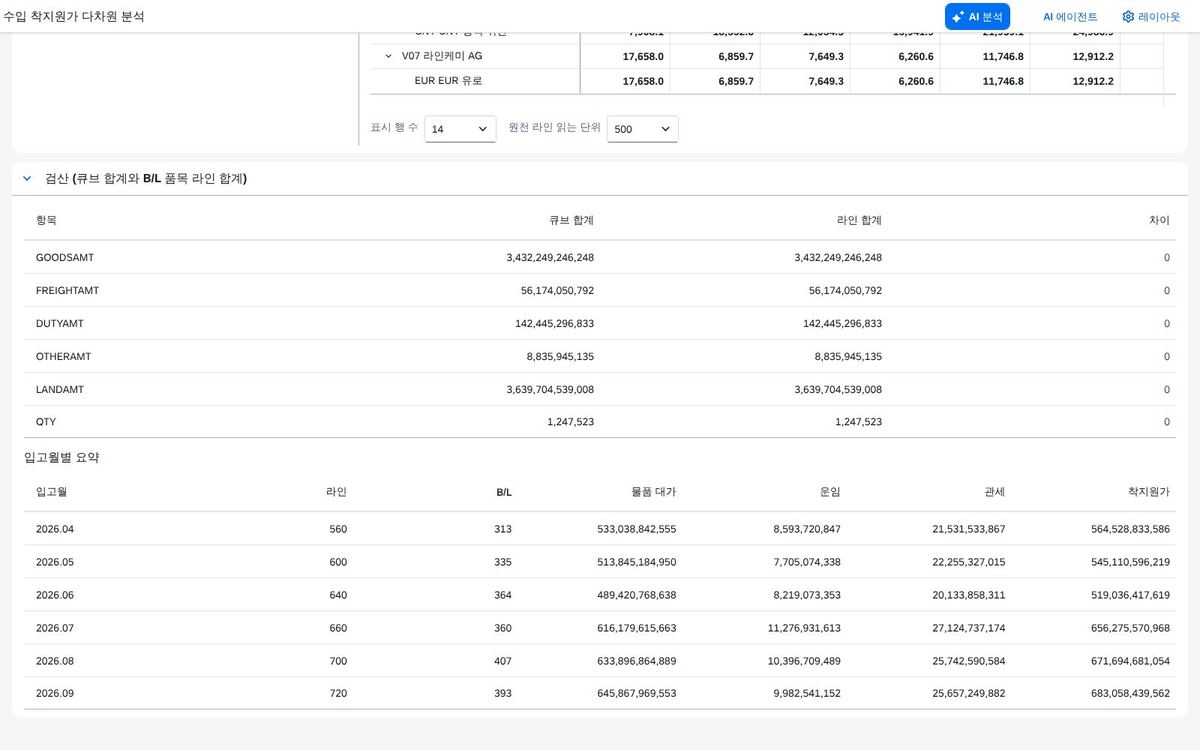Collapse the V07 라인케미 AG row
Viewport: 1200px width, 750px height.
tap(388, 56)
